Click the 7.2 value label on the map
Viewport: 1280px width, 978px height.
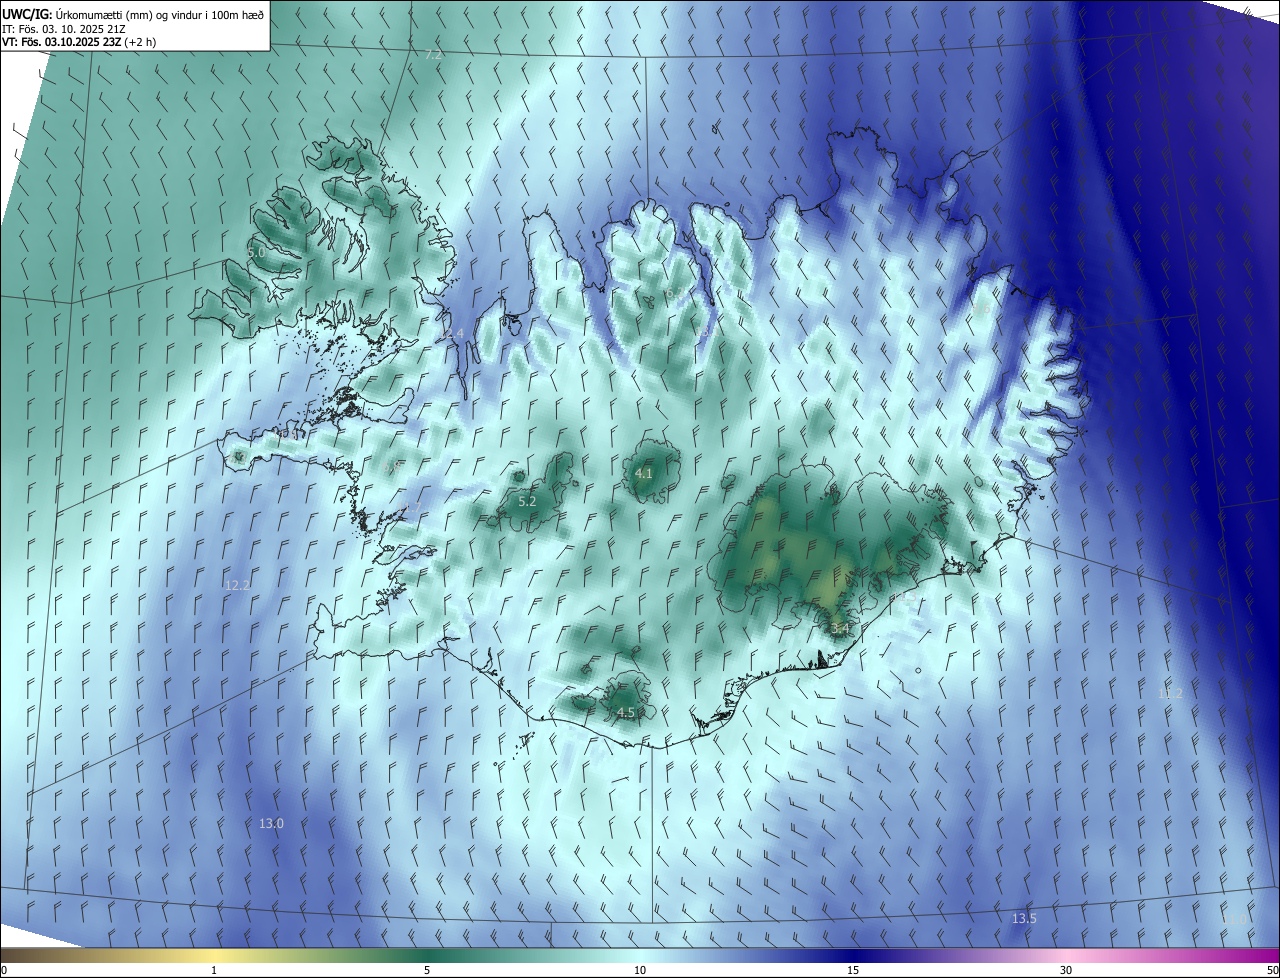coord(433,55)
